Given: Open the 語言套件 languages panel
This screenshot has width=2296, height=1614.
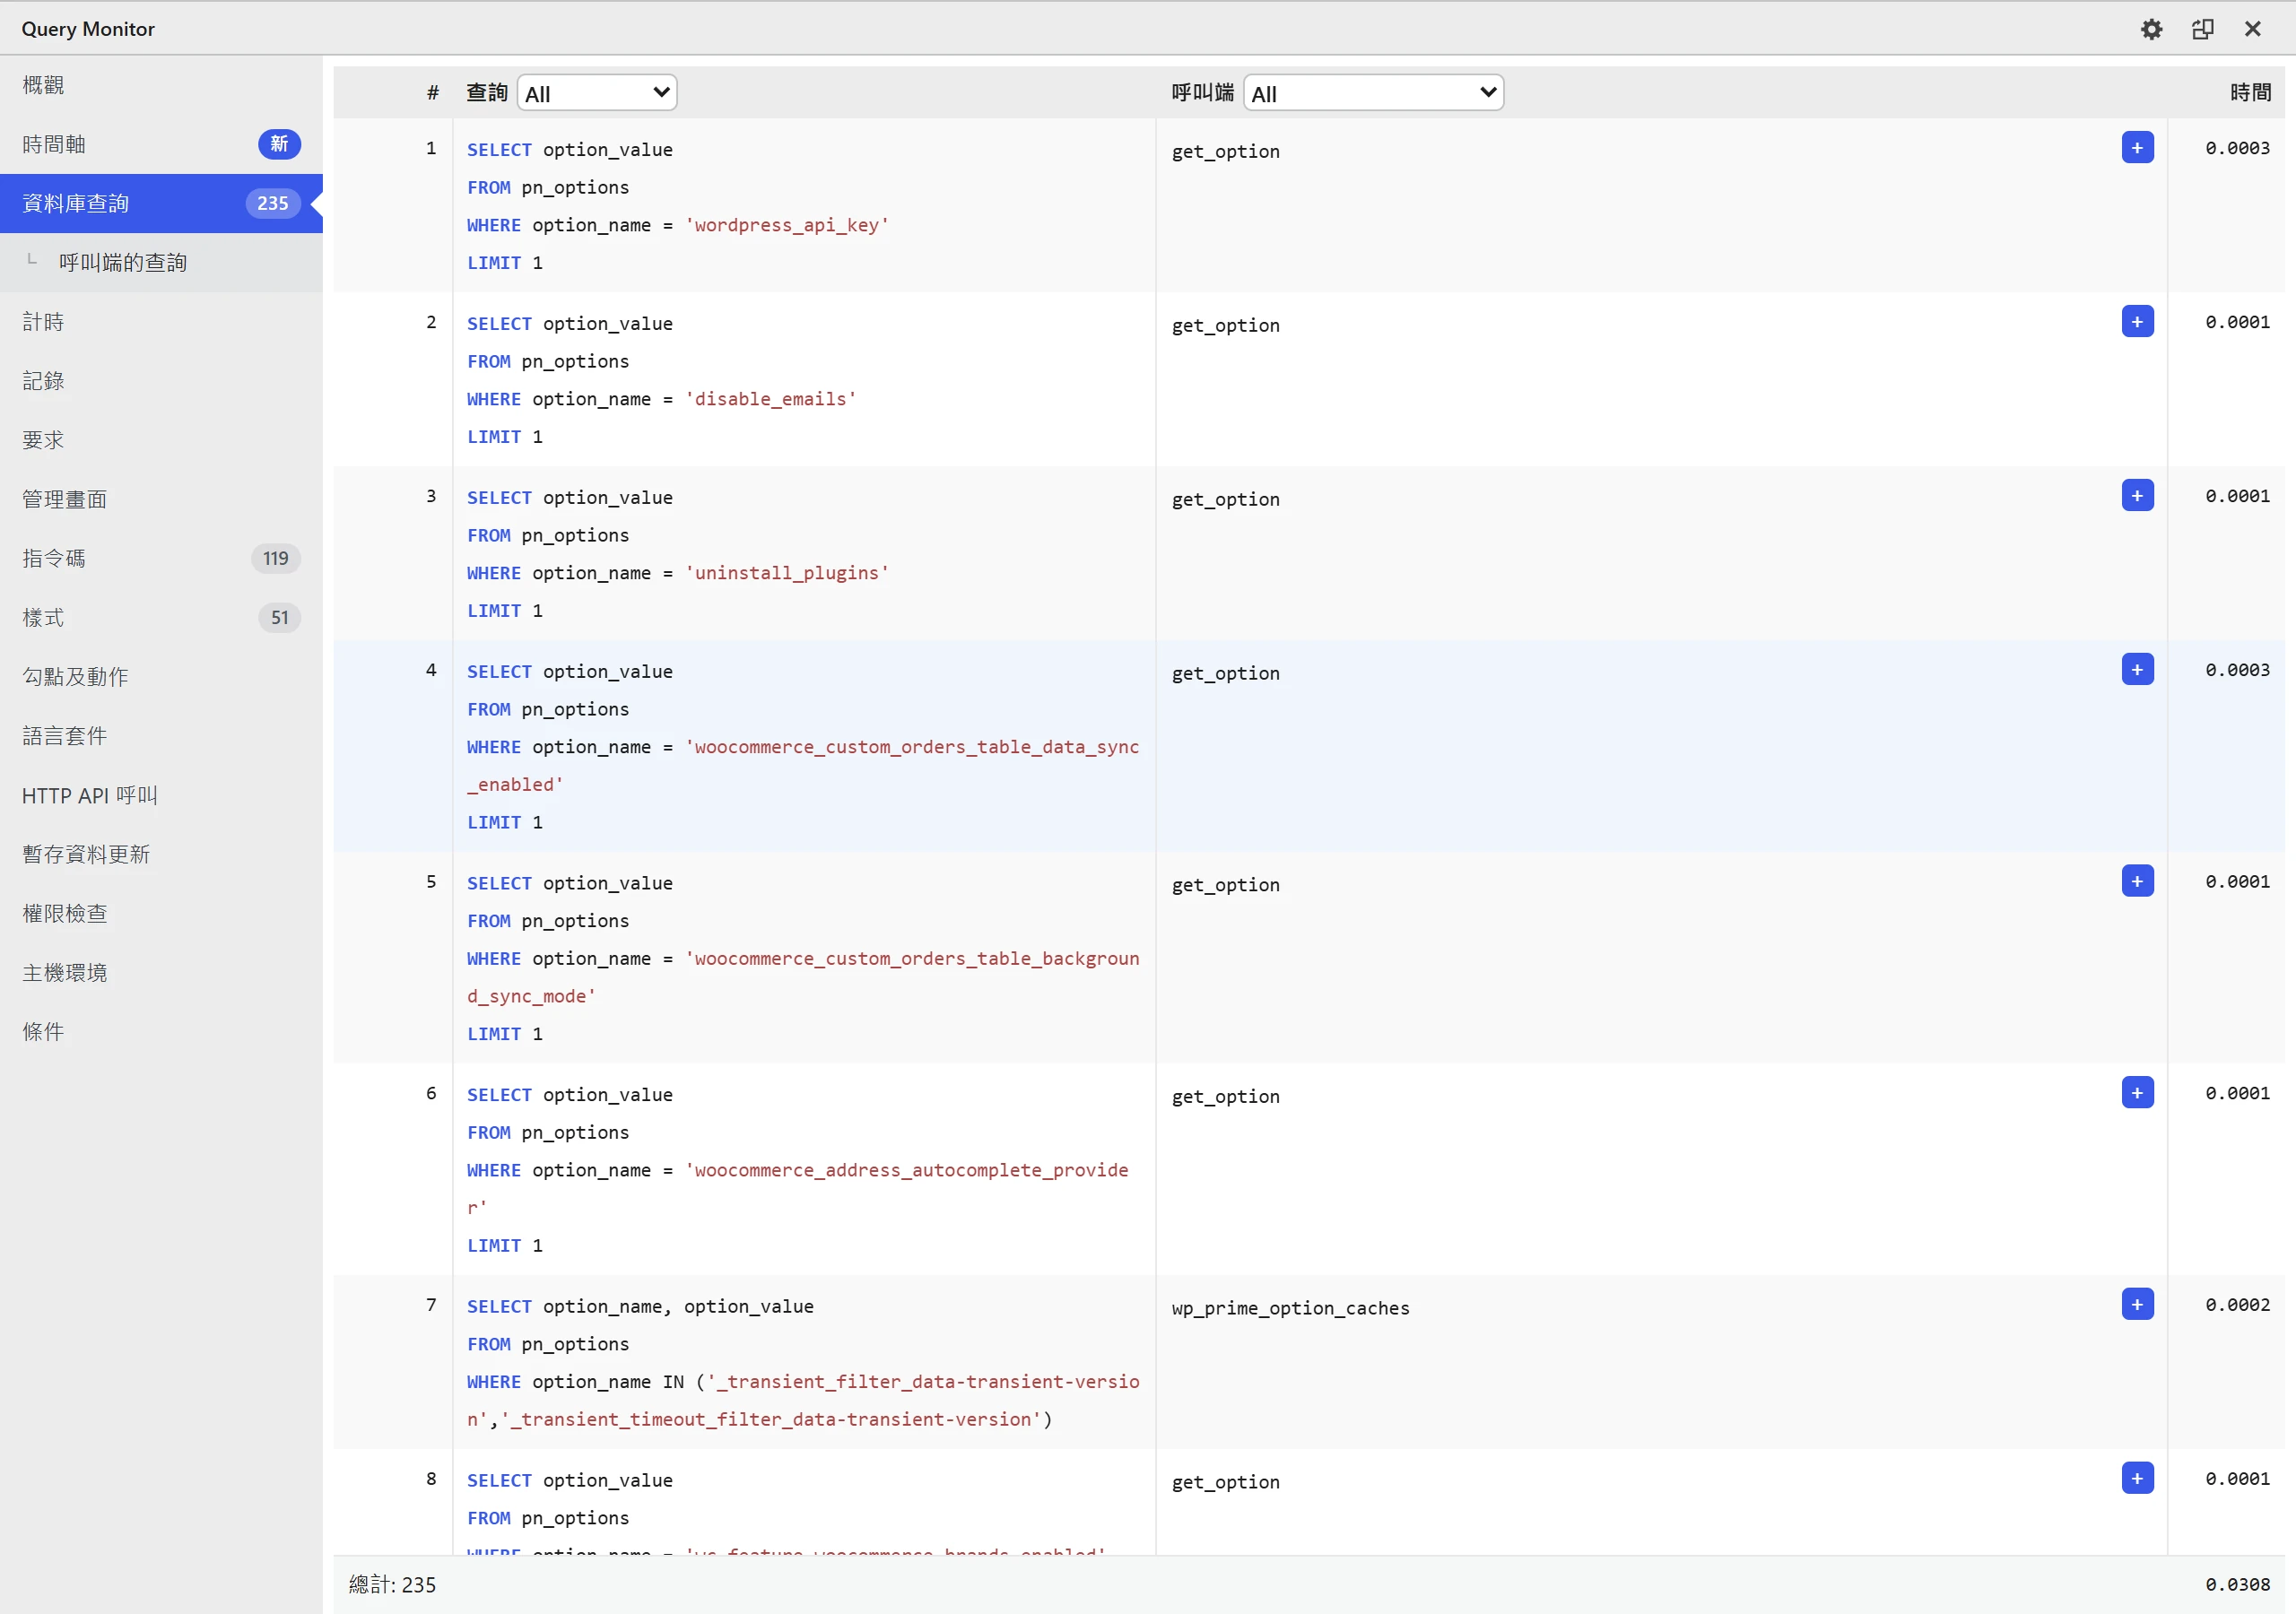Looking at the screenshot, I should point(161,736).
